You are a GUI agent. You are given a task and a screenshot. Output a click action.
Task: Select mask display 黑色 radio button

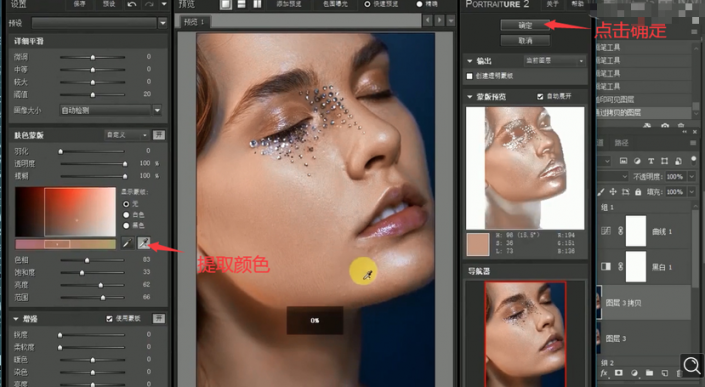pyautogui.click(x=126, y=226)
